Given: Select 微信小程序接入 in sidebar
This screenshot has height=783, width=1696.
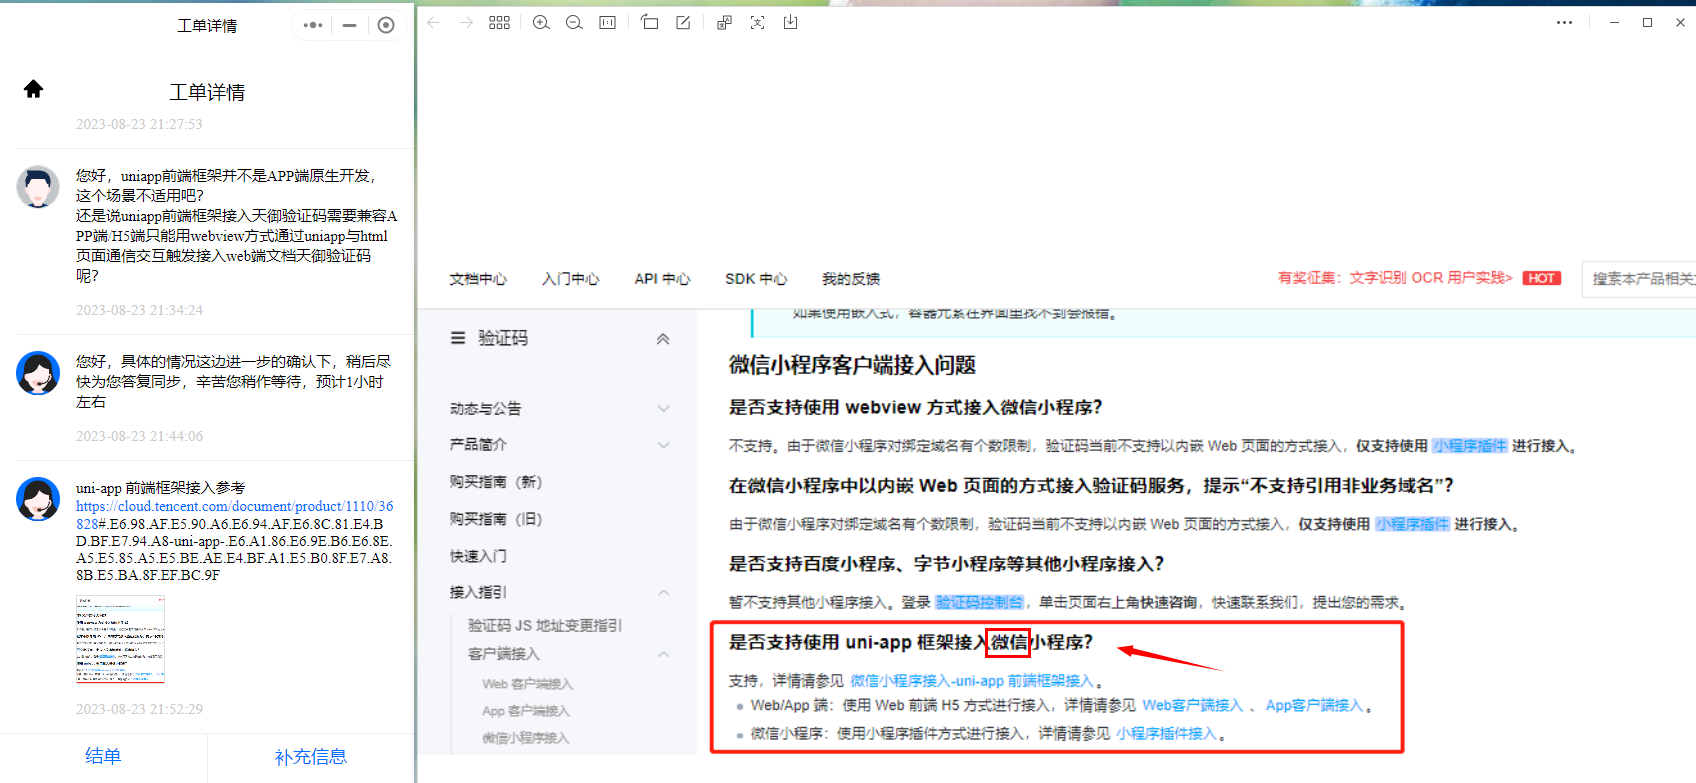Looking at the screenshot, I should pos(526,738).
